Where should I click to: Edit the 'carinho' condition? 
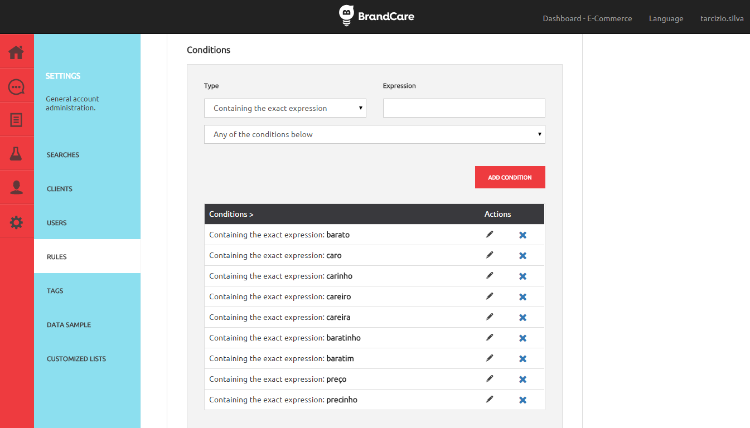[489, 275]
